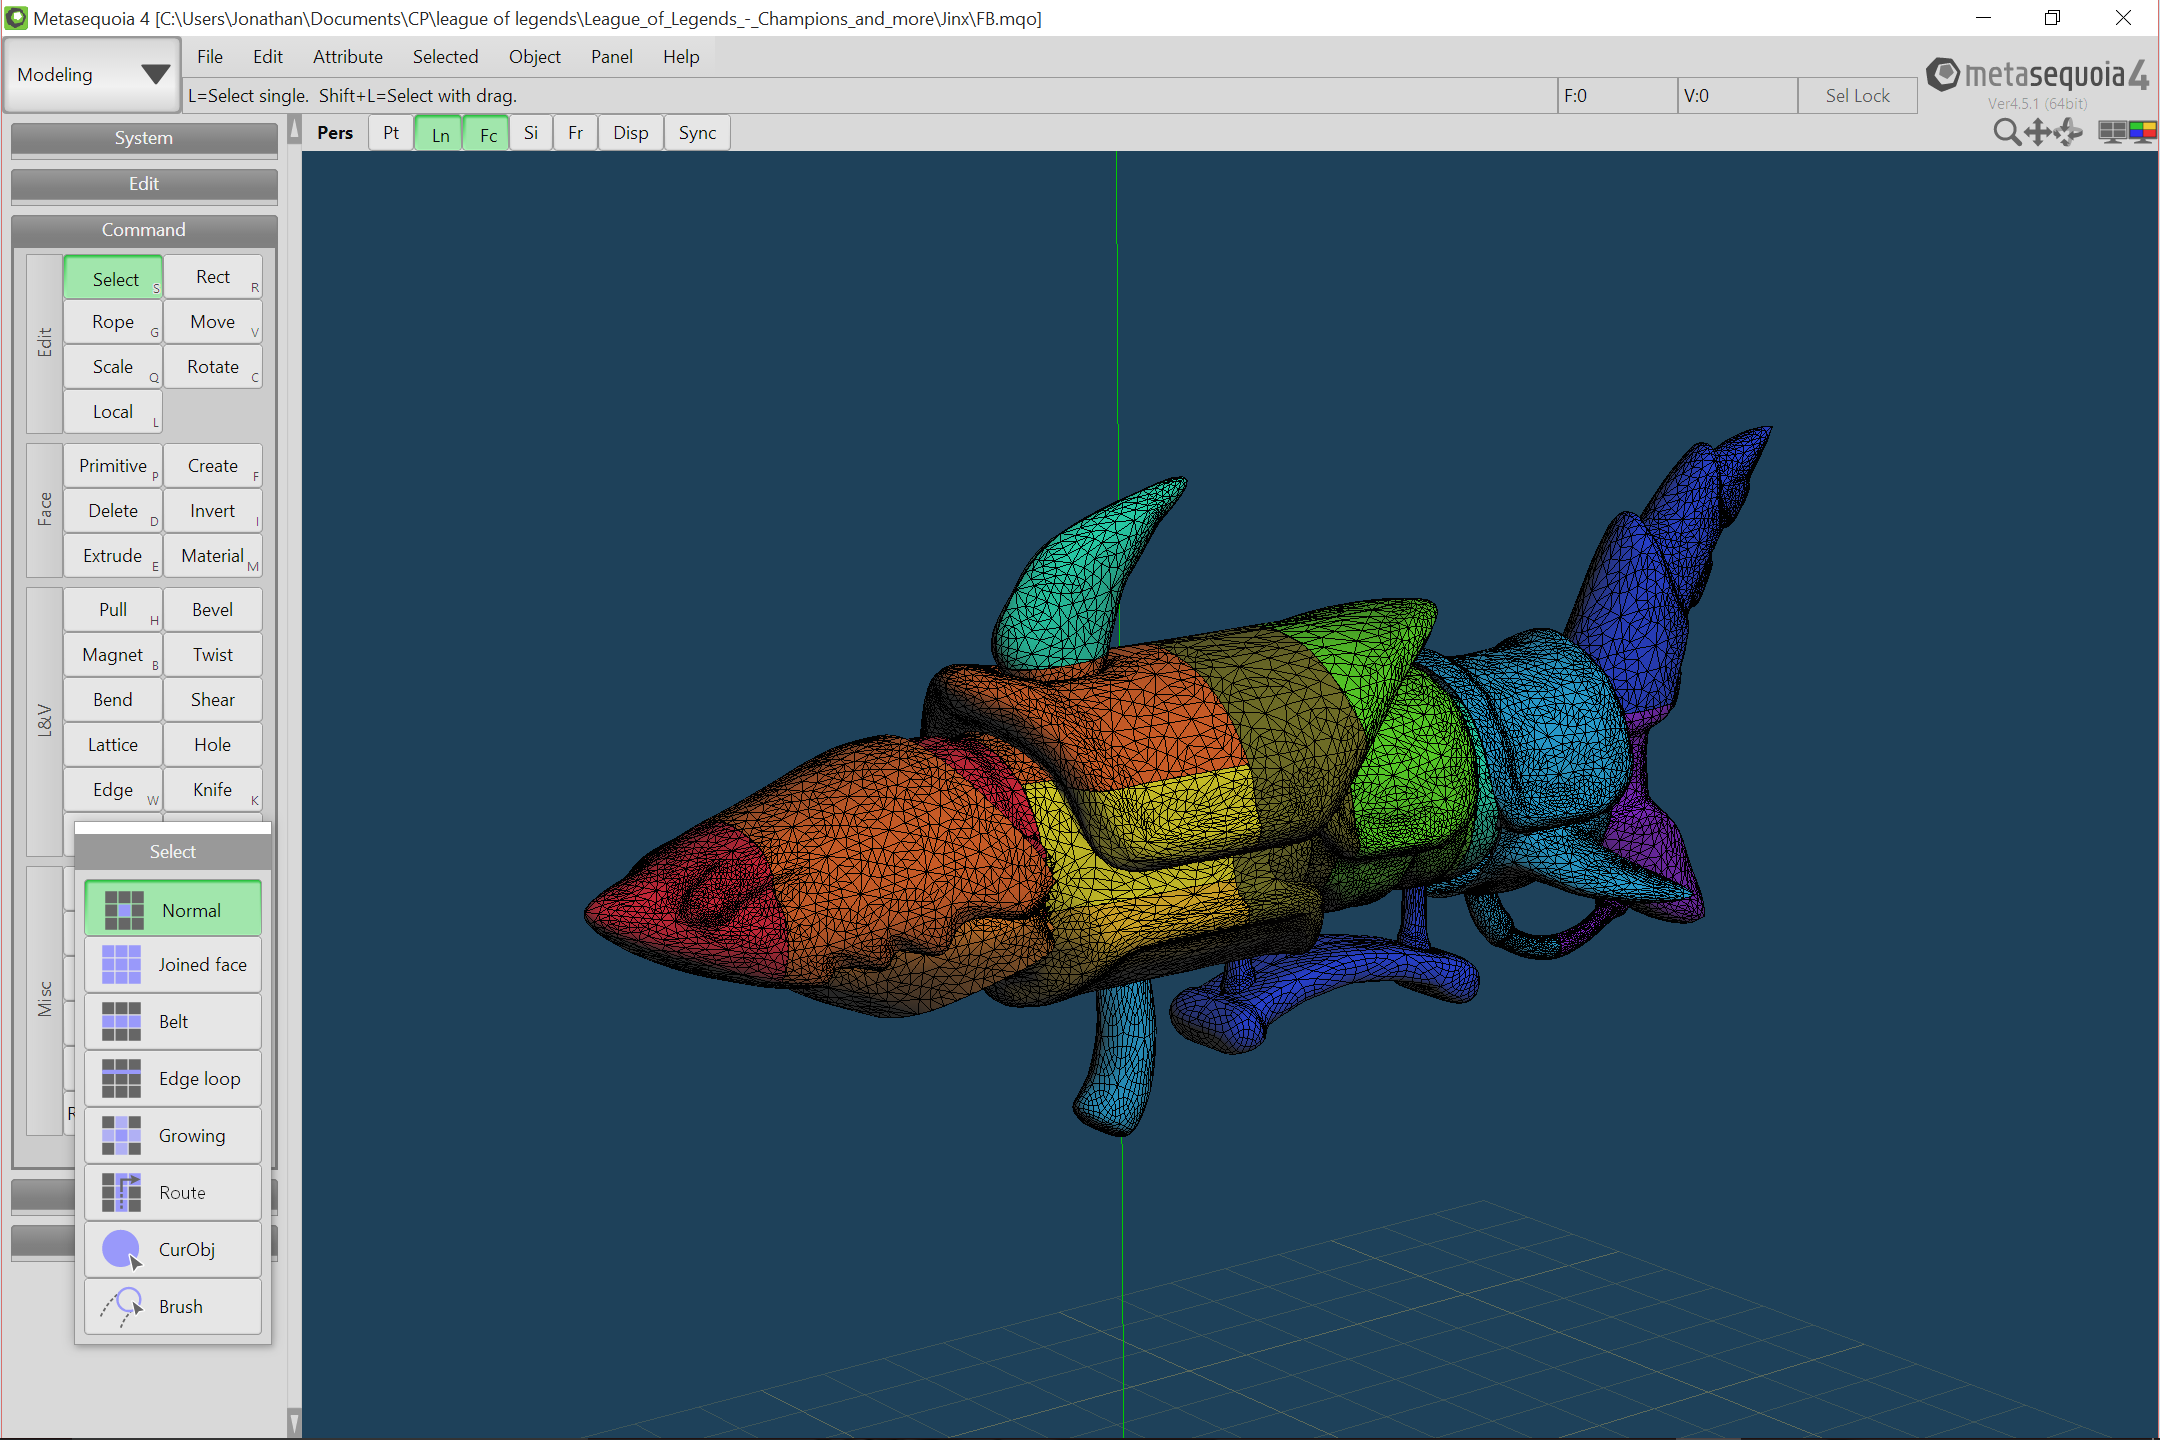Choose CurObj selection mode
The image size is (2160, 1440).
(x=173, y=1250)
